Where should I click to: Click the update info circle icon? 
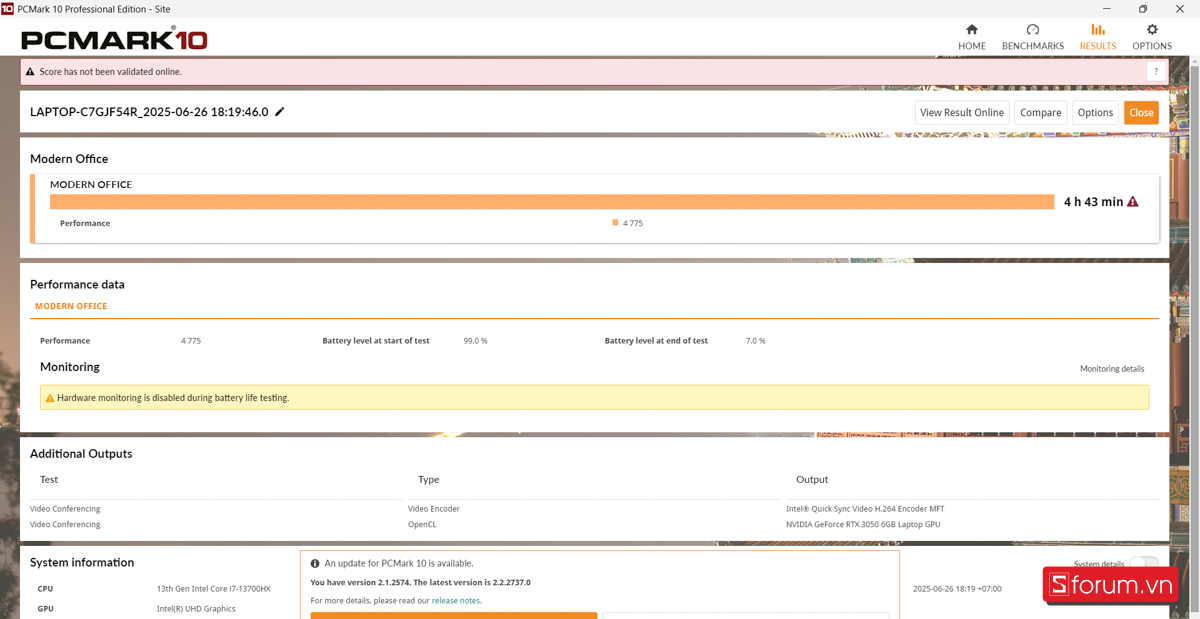pyautogui.click(x=315, y=564)
